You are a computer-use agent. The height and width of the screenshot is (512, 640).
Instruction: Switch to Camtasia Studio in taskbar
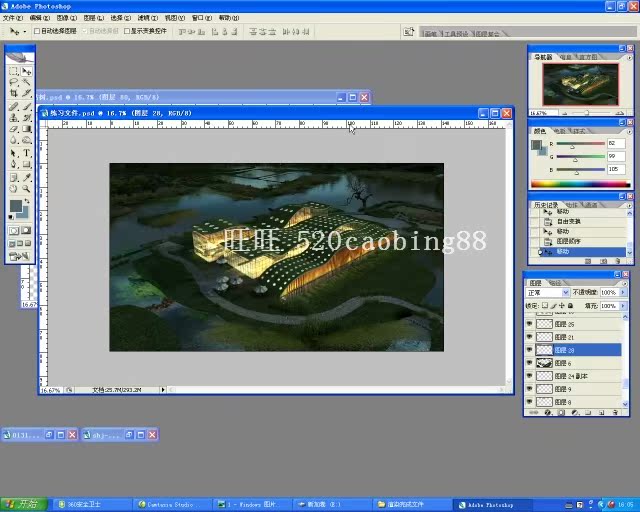coord(173,504)
